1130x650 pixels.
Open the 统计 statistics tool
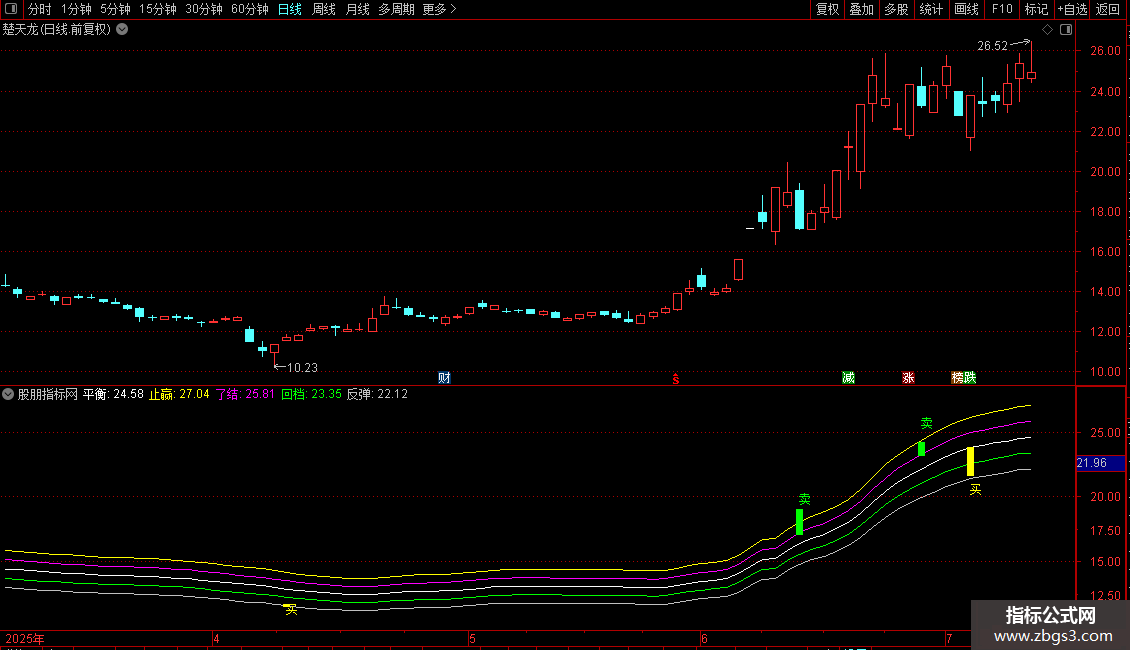pyautogui.click(x=931, y=9)
